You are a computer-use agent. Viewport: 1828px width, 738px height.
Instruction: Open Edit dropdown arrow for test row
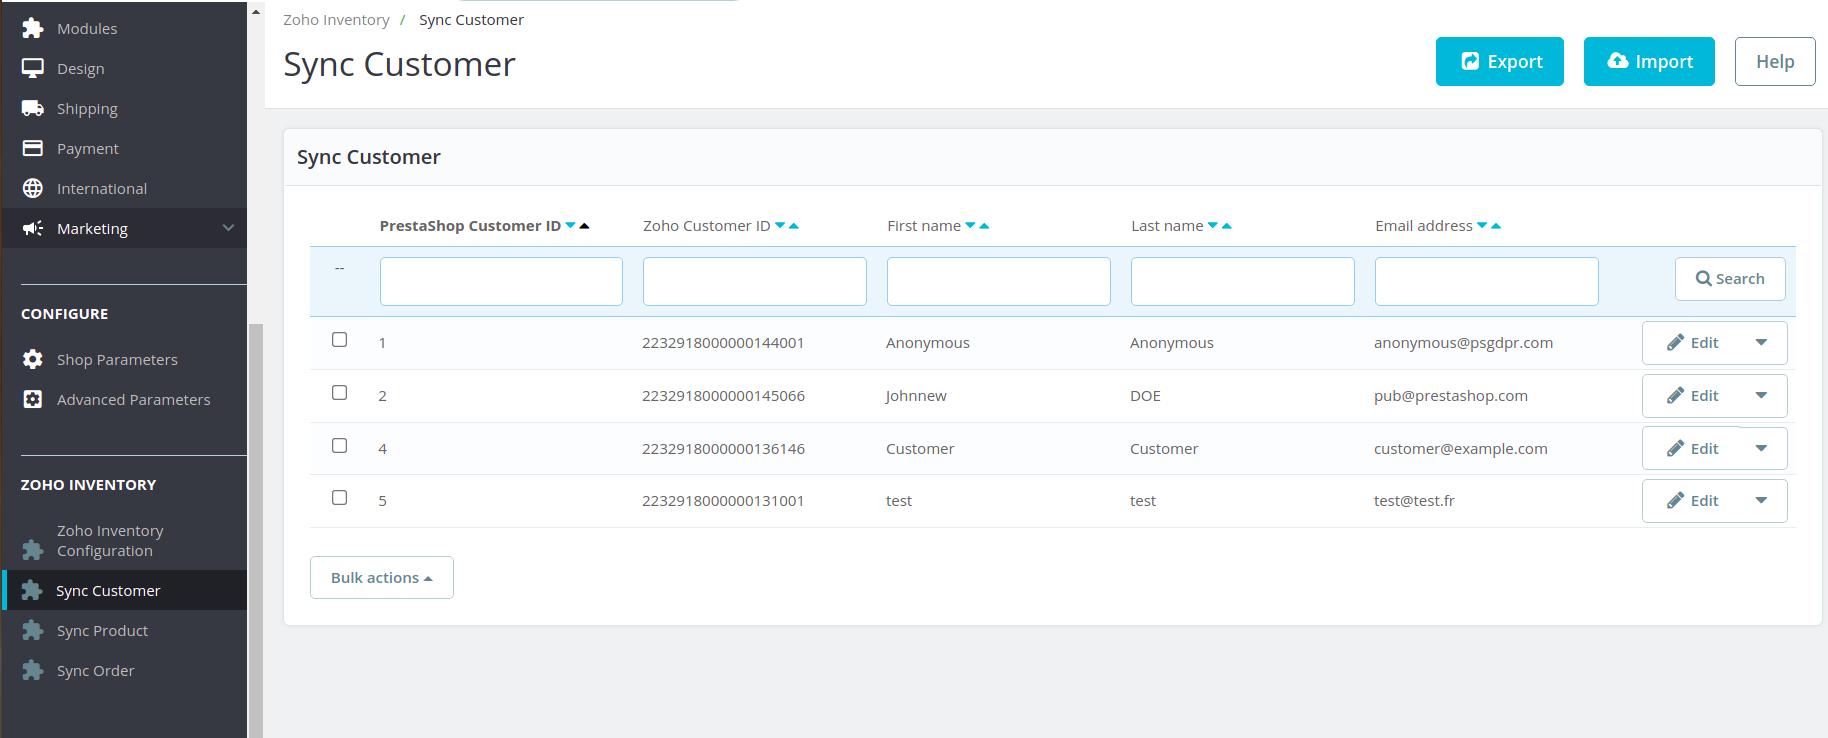click(1761, 501)
